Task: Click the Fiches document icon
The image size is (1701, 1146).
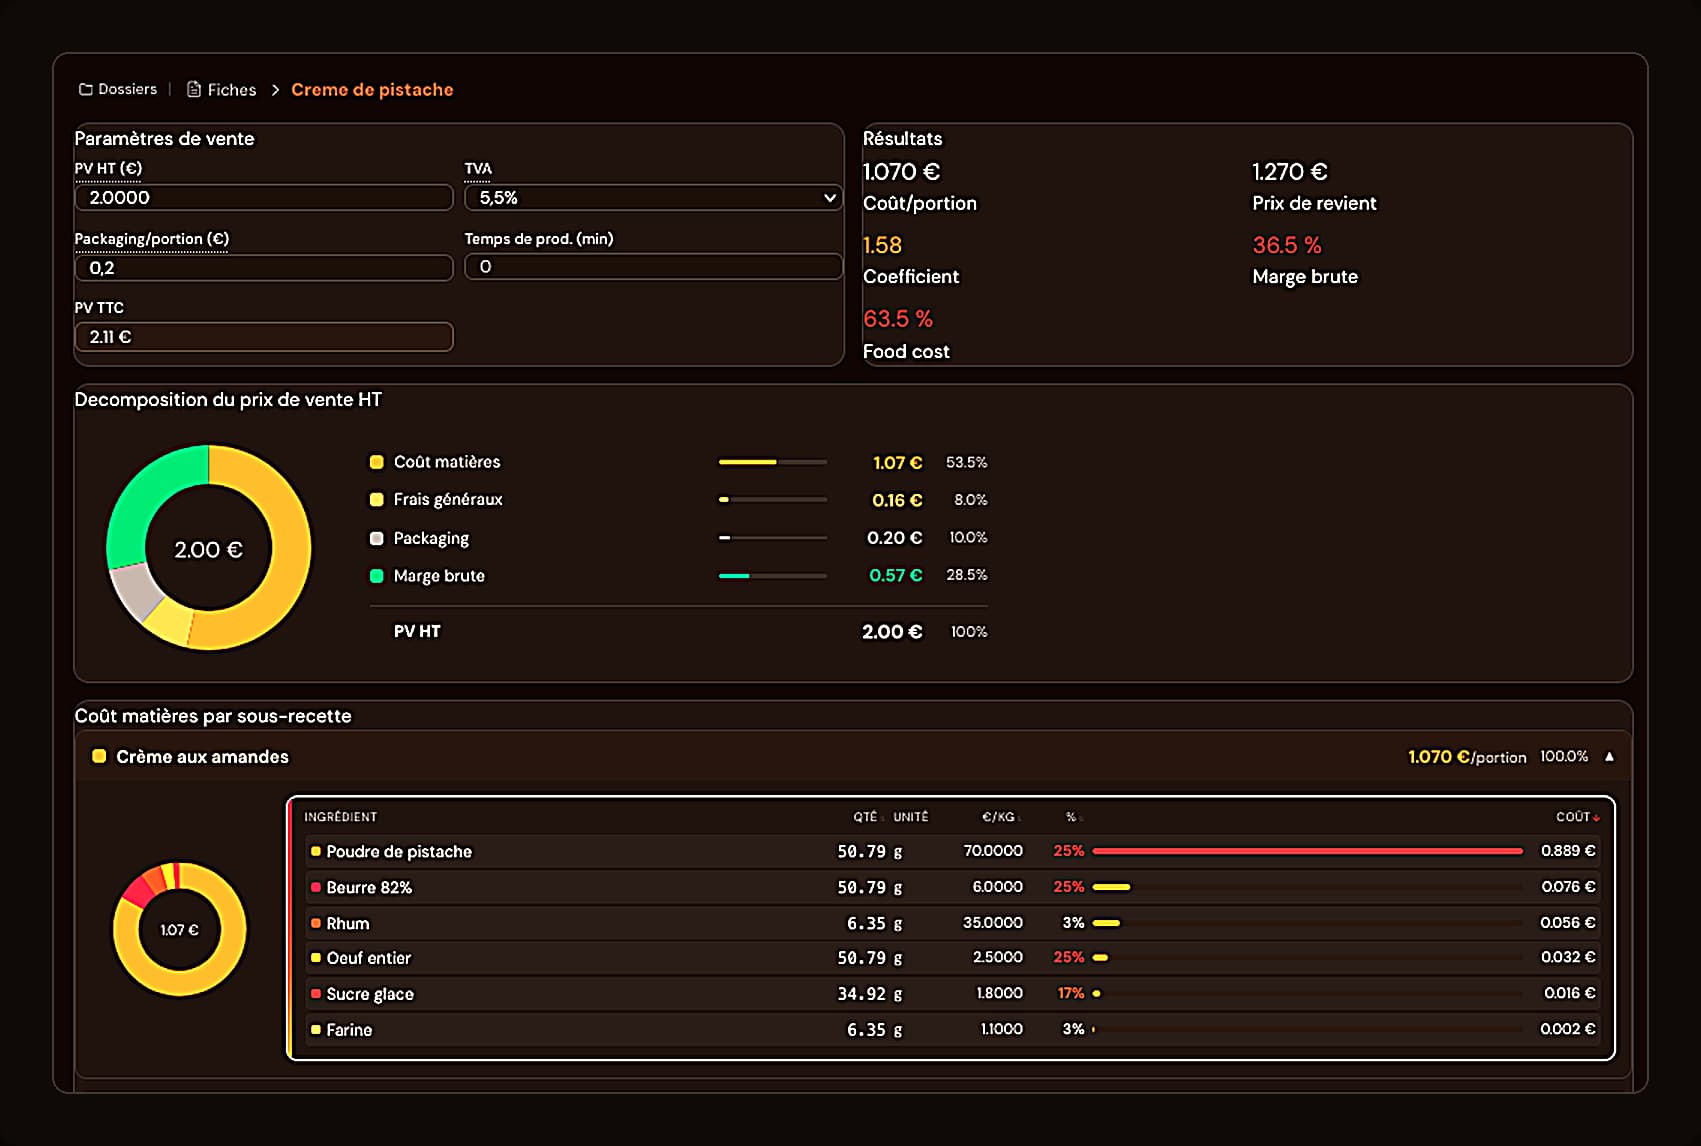Action: [x=194, y=89]
